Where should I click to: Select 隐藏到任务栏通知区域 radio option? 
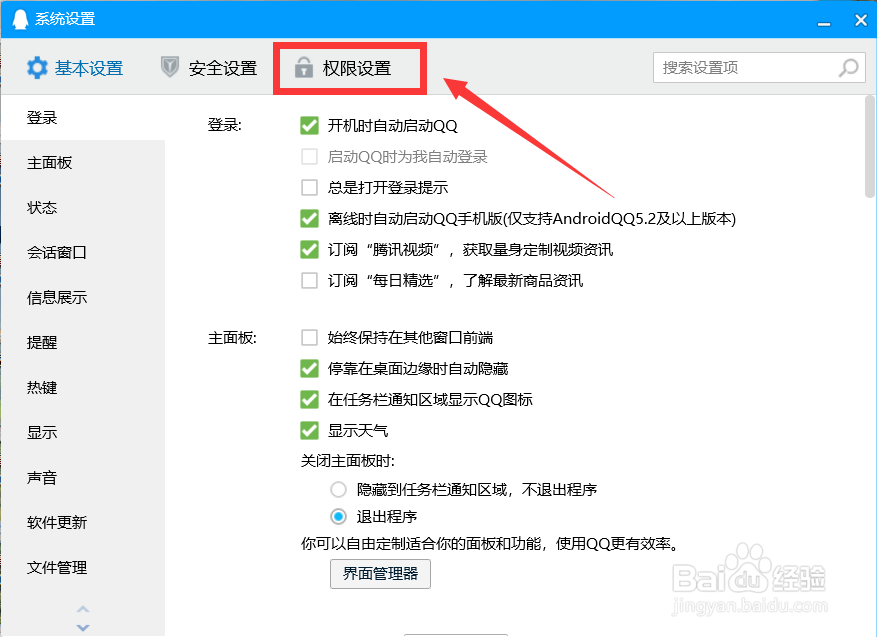(338, 490)
